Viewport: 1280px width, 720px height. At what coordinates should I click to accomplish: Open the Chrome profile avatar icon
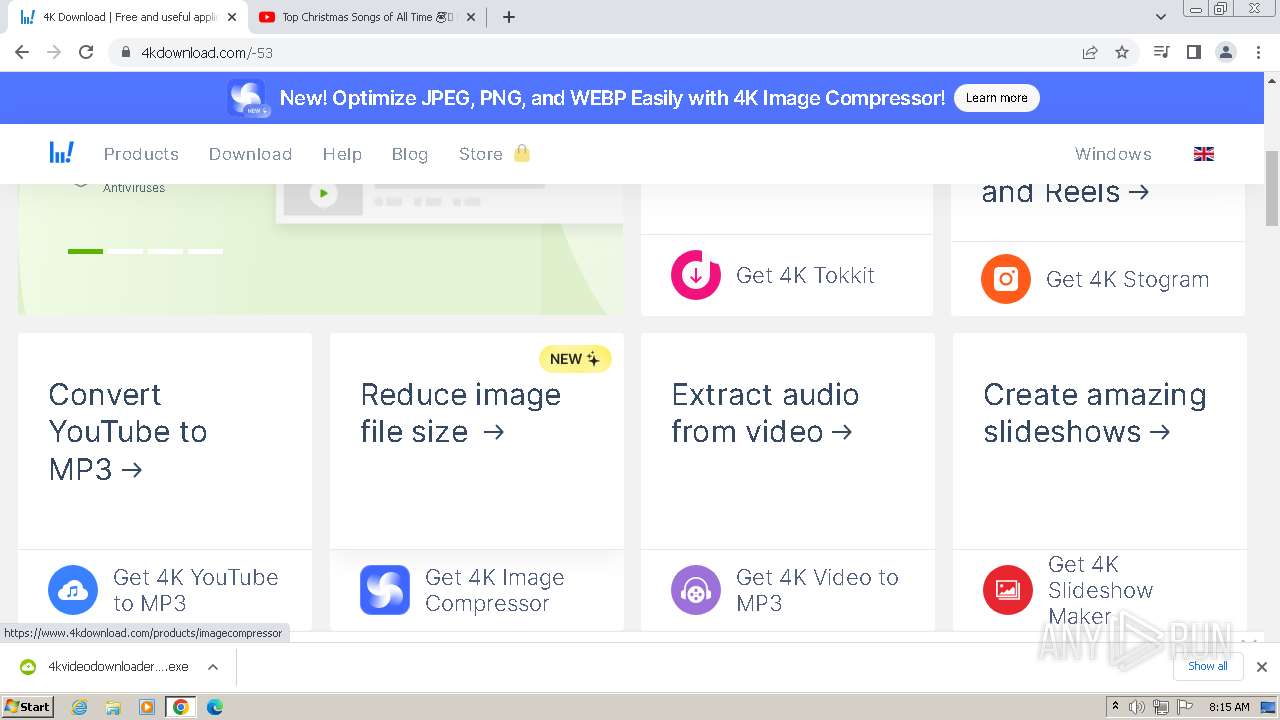1225,52
